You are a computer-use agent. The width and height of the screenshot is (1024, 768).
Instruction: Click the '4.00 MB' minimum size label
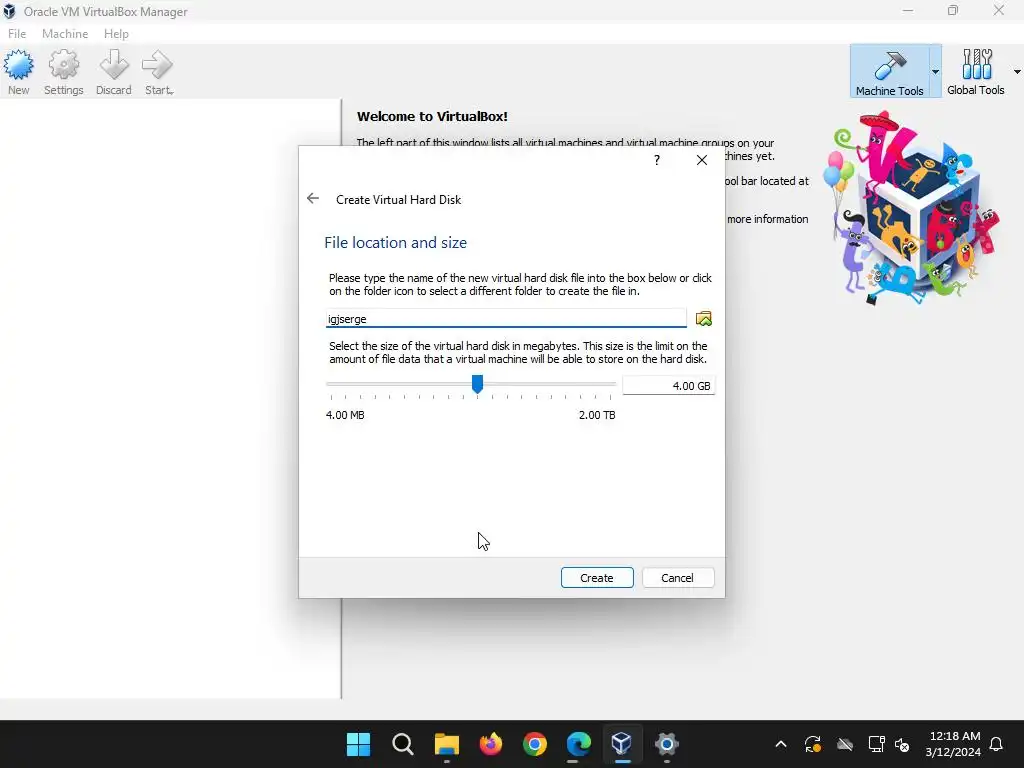coord(345,415)
